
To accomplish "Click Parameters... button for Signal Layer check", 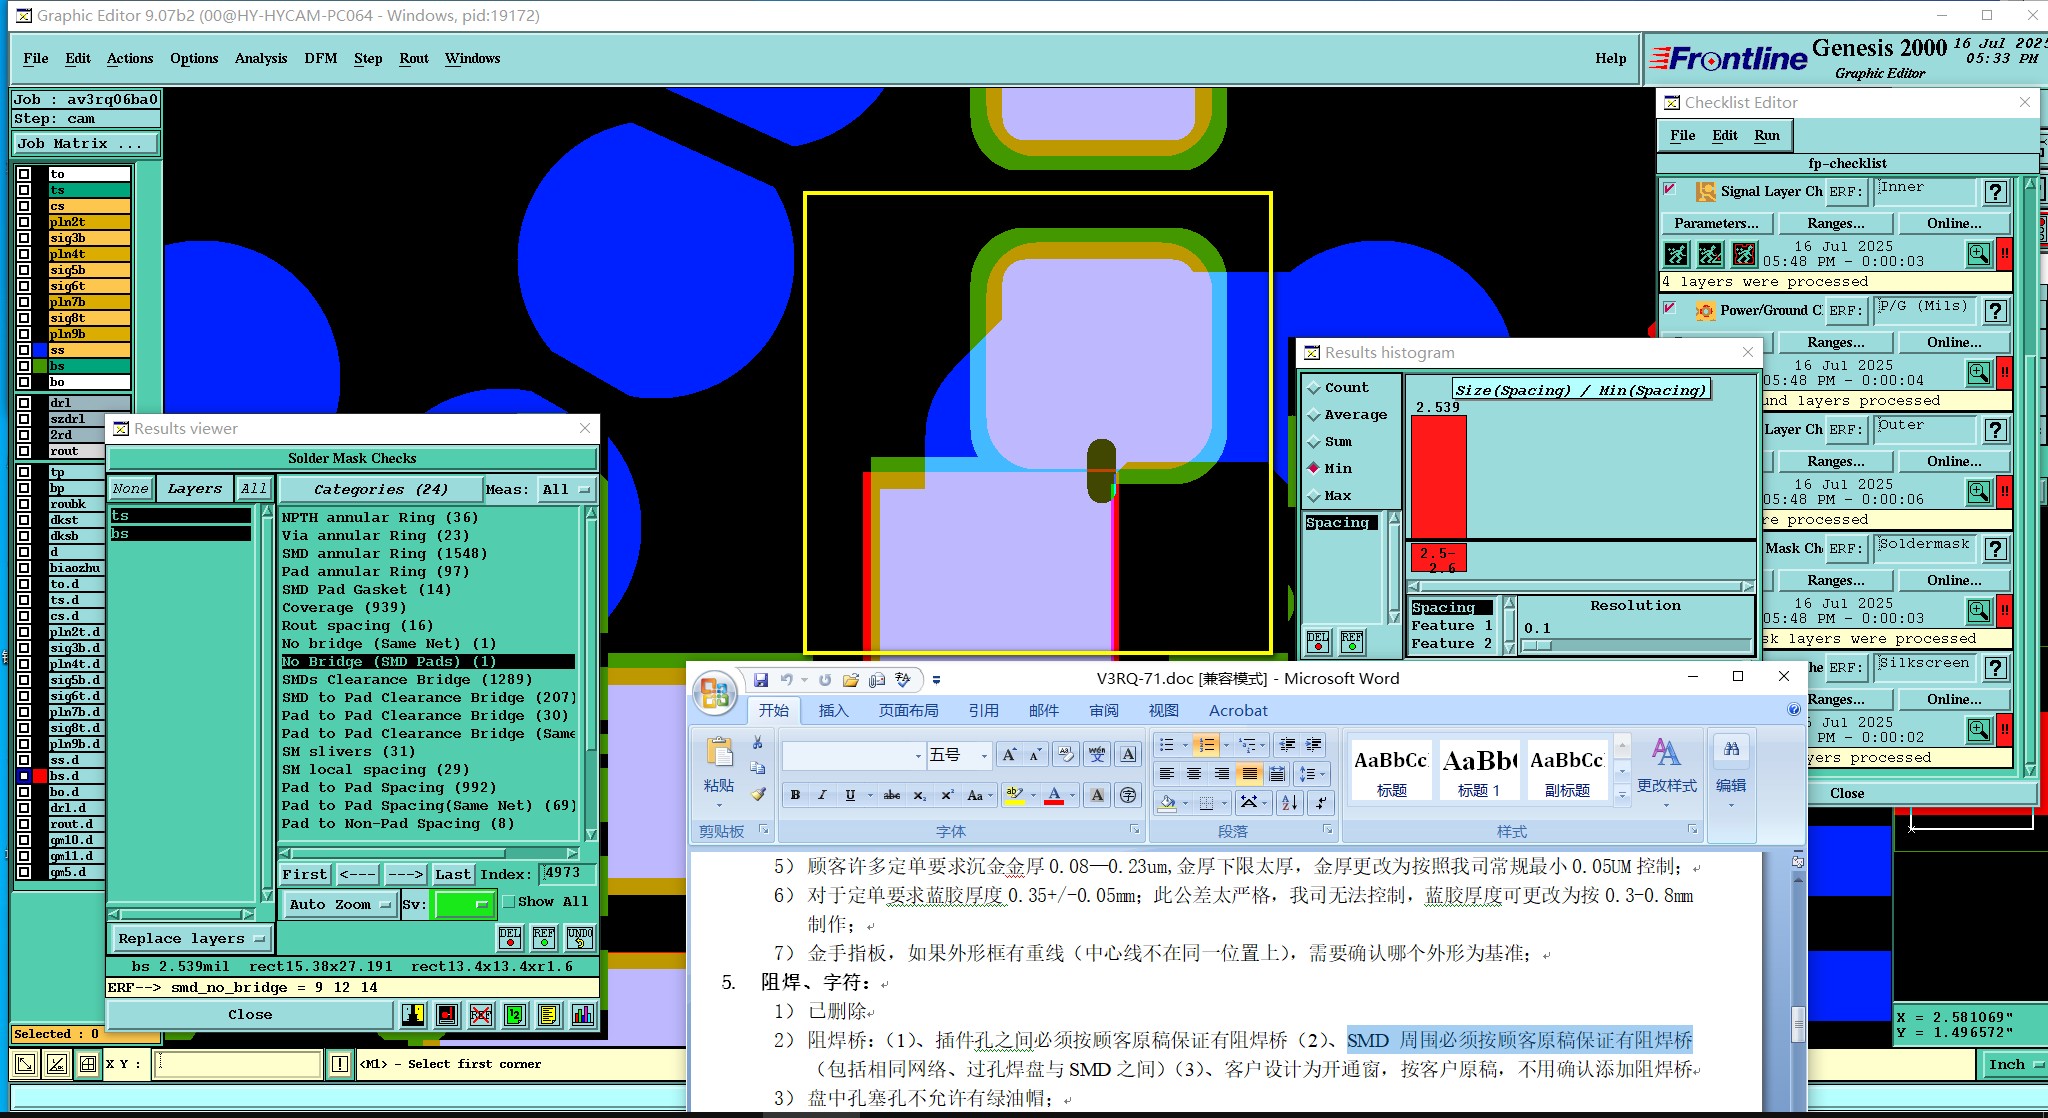I will tap(1716, 223).
